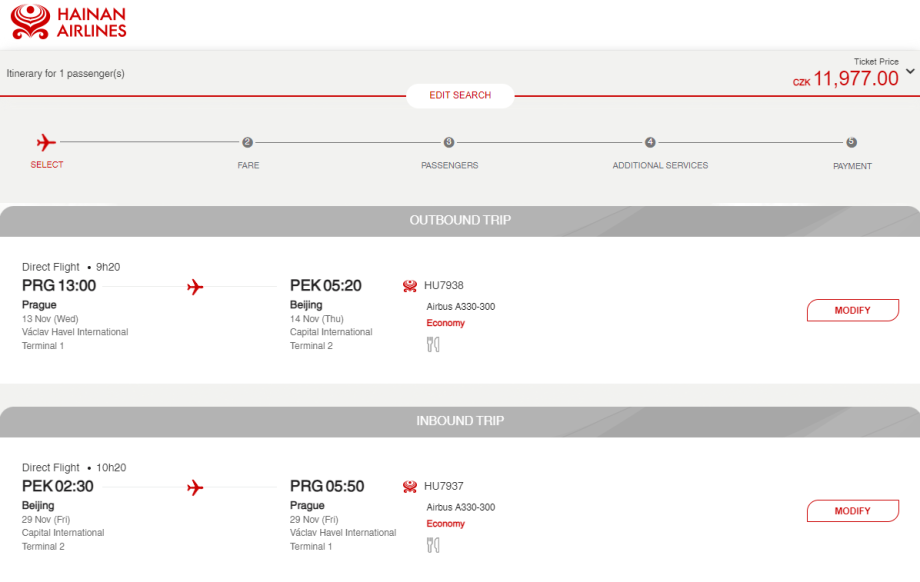Viewport: 920px width, 582px height.
Task: Go to step 5 Payment
Action: 852,143
